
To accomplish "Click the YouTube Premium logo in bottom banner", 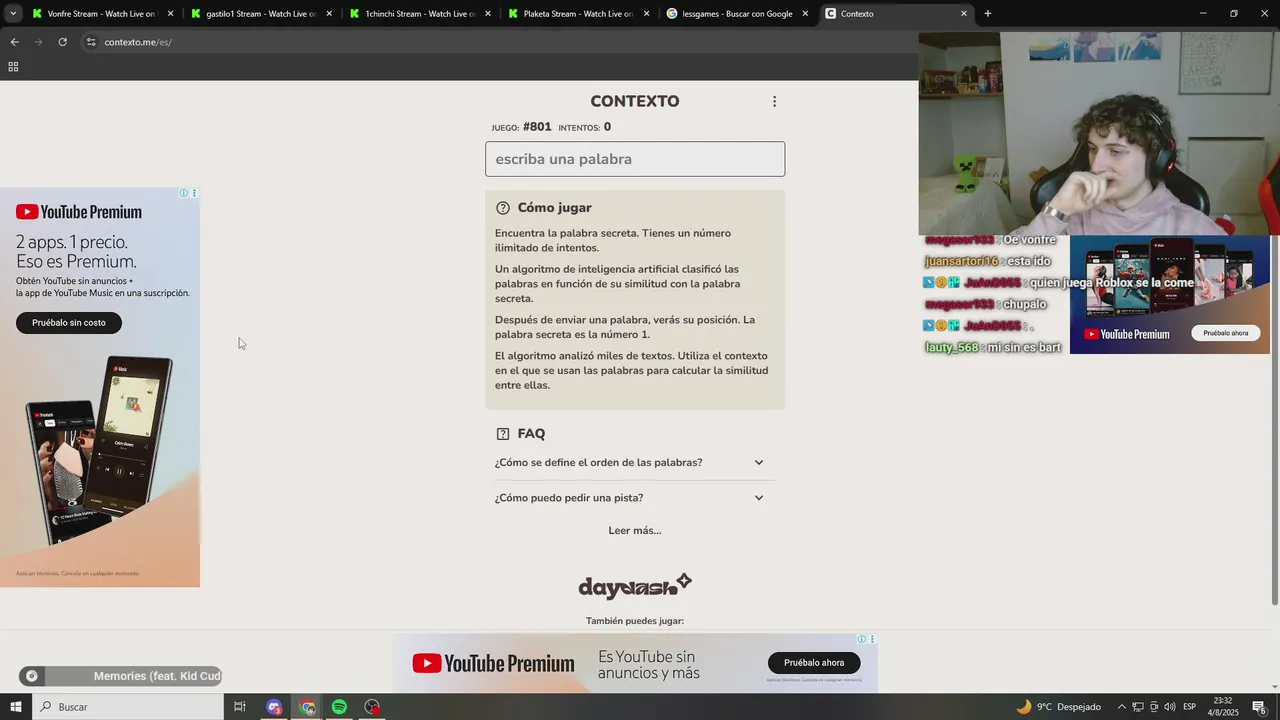I will point(493,663).
